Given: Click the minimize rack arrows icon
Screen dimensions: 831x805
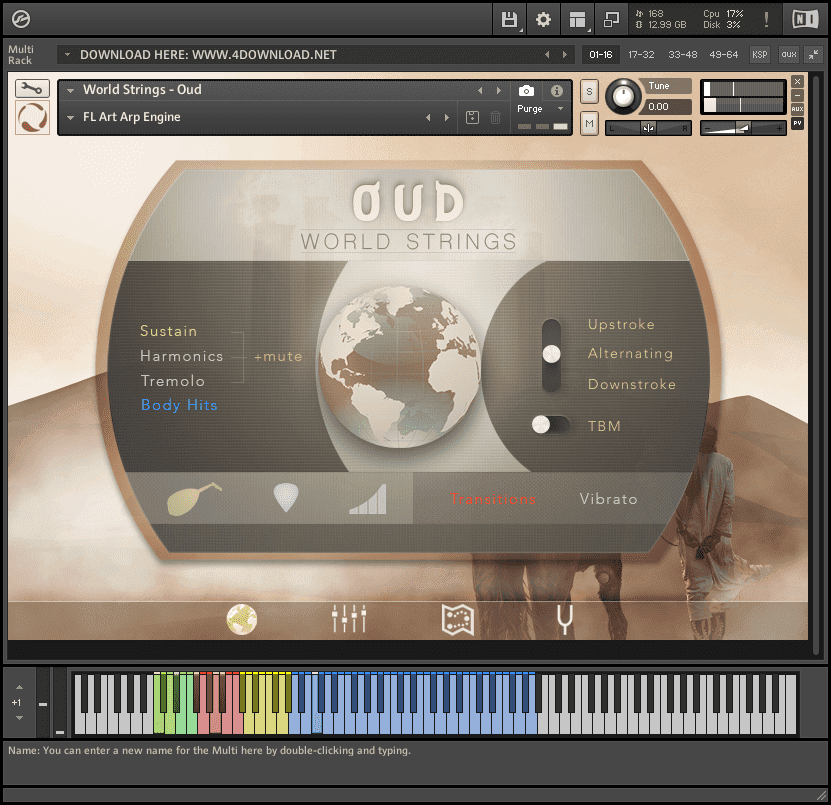Looking at the screenshot, I should tap(814, 54).
